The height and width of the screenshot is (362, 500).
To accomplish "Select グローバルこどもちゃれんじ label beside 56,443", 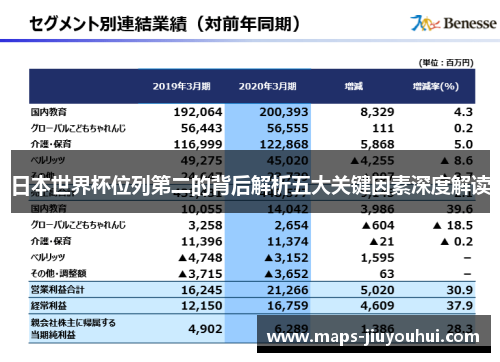I will pos(78,128).
